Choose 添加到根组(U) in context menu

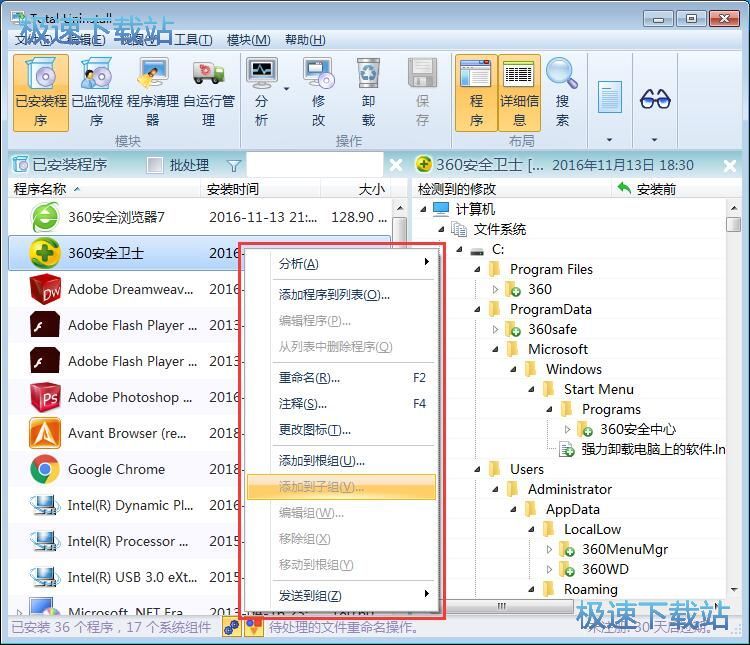pyautogui.click(x=341, y=461)
